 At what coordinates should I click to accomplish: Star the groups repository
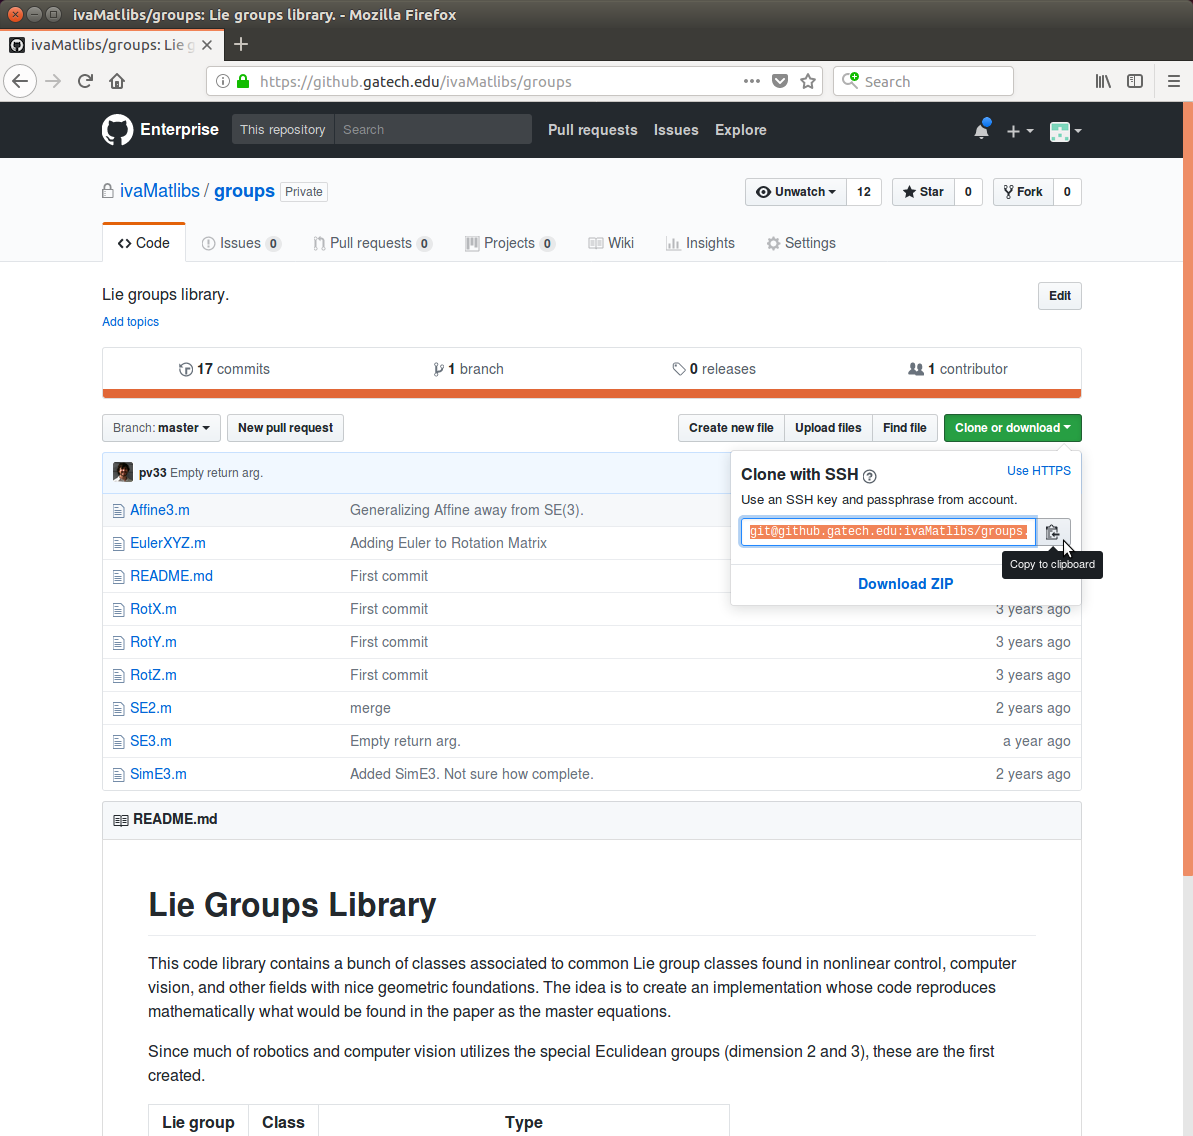coord(923,192)
